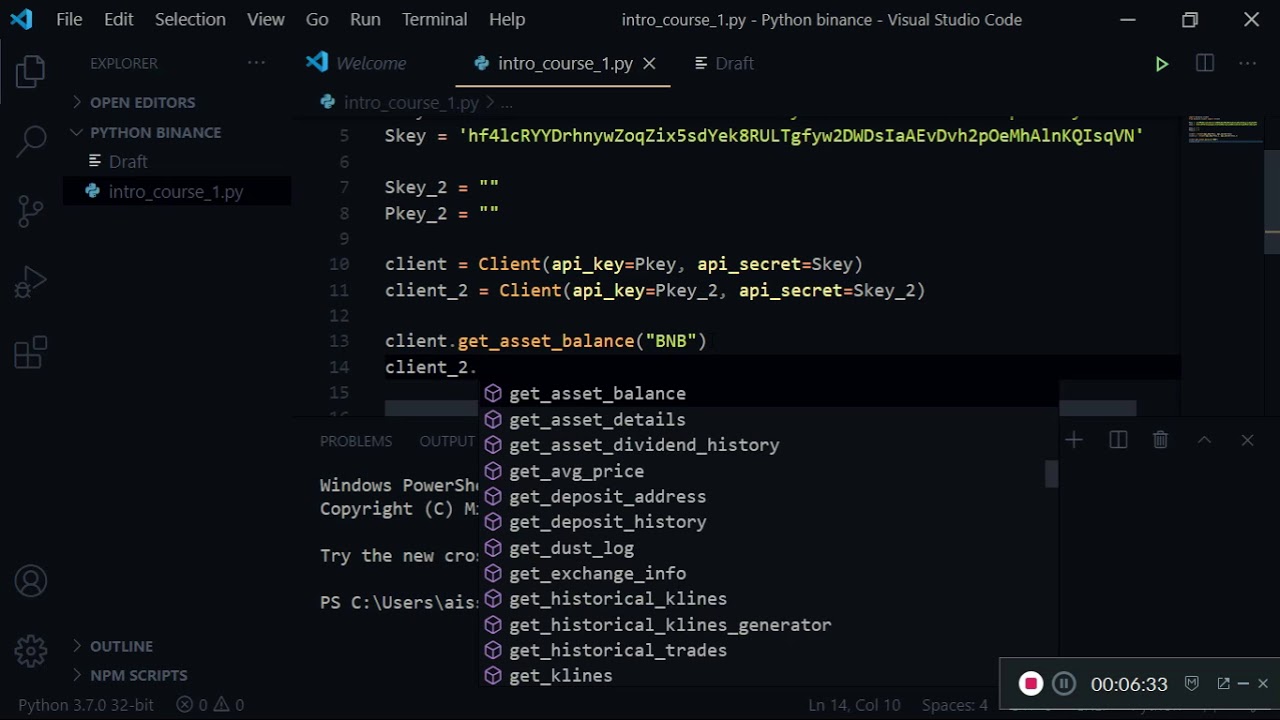Screen dimensions: 1280x720
Task: Click the editor minimap code preview
Action: [1223, 131]
